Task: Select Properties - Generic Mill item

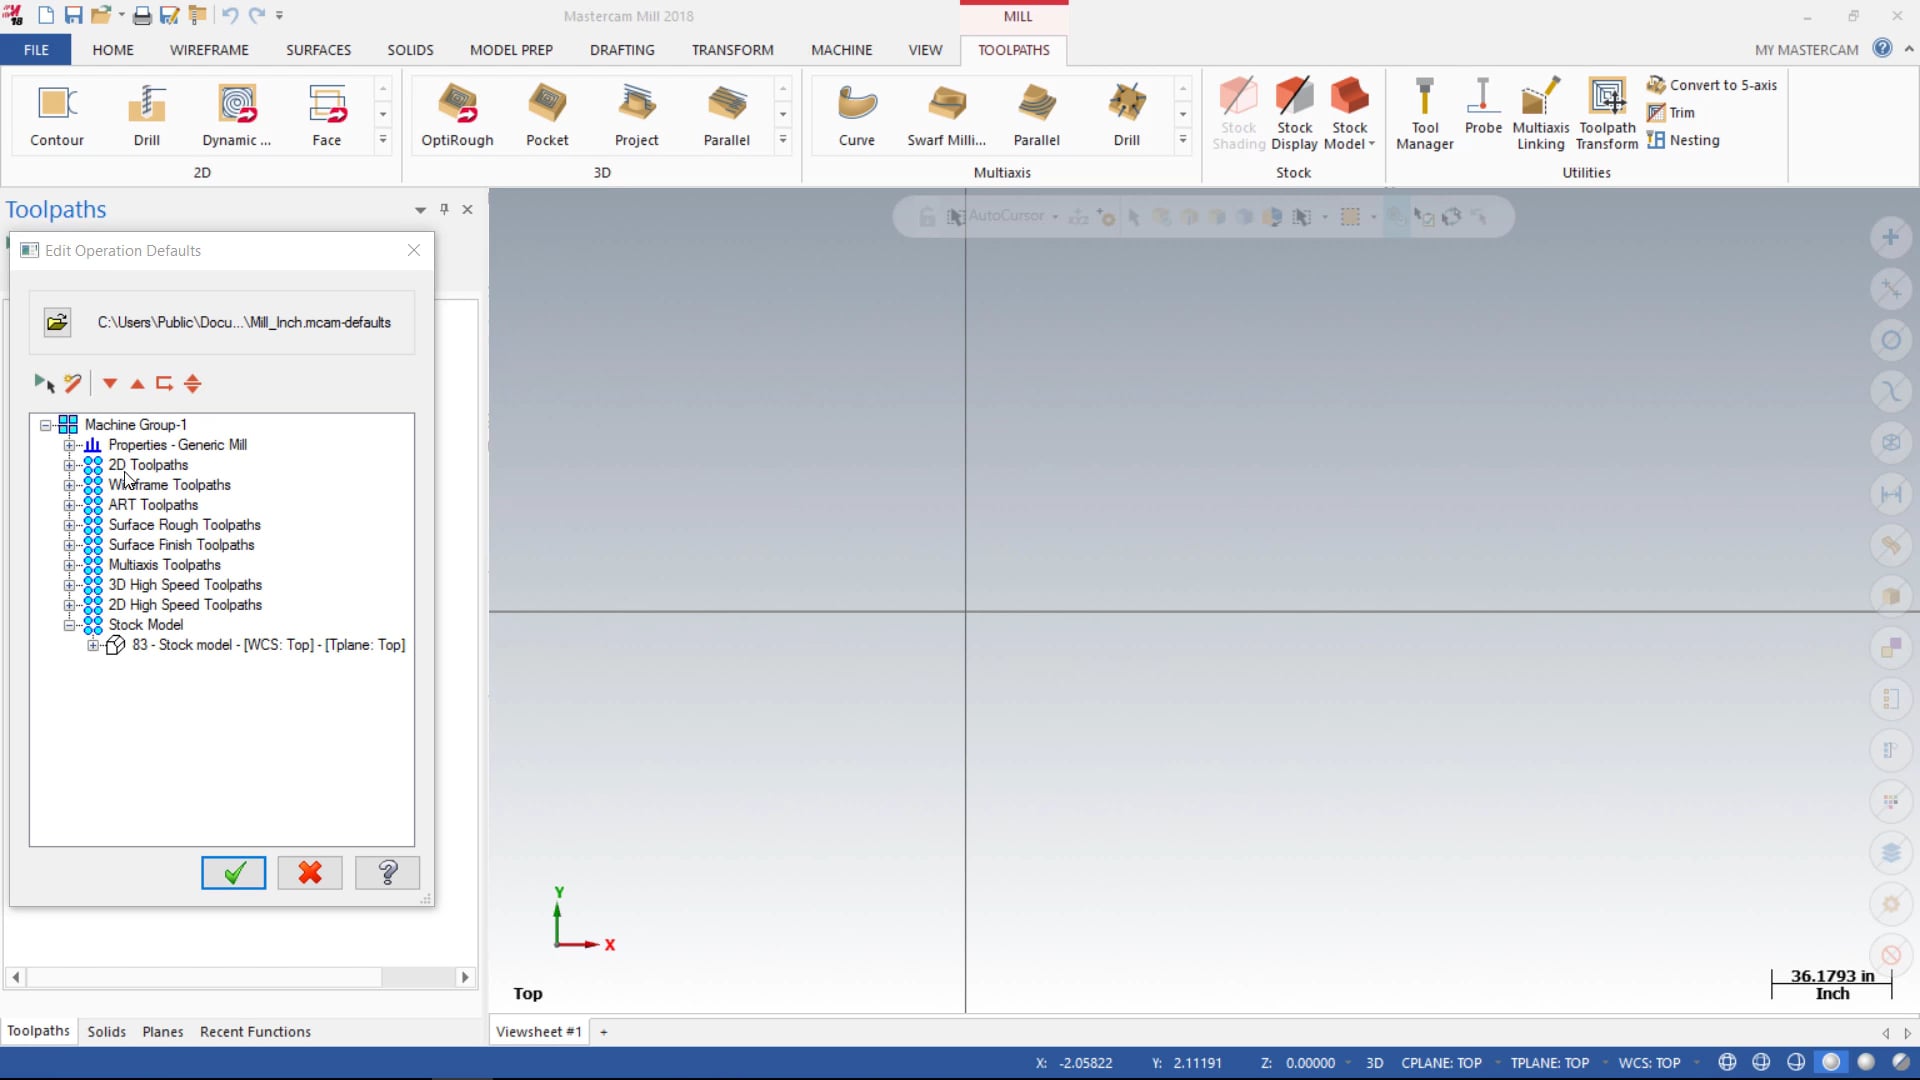Action: click(x=177, y=445)
